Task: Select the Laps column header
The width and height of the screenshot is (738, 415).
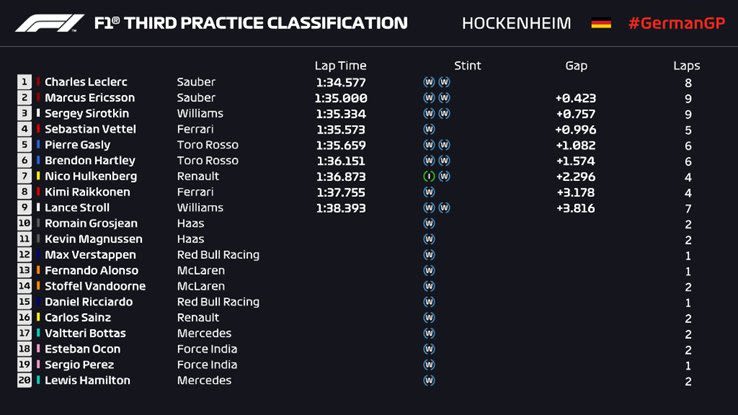Action: pyautogui.click(x=687, y=65)
